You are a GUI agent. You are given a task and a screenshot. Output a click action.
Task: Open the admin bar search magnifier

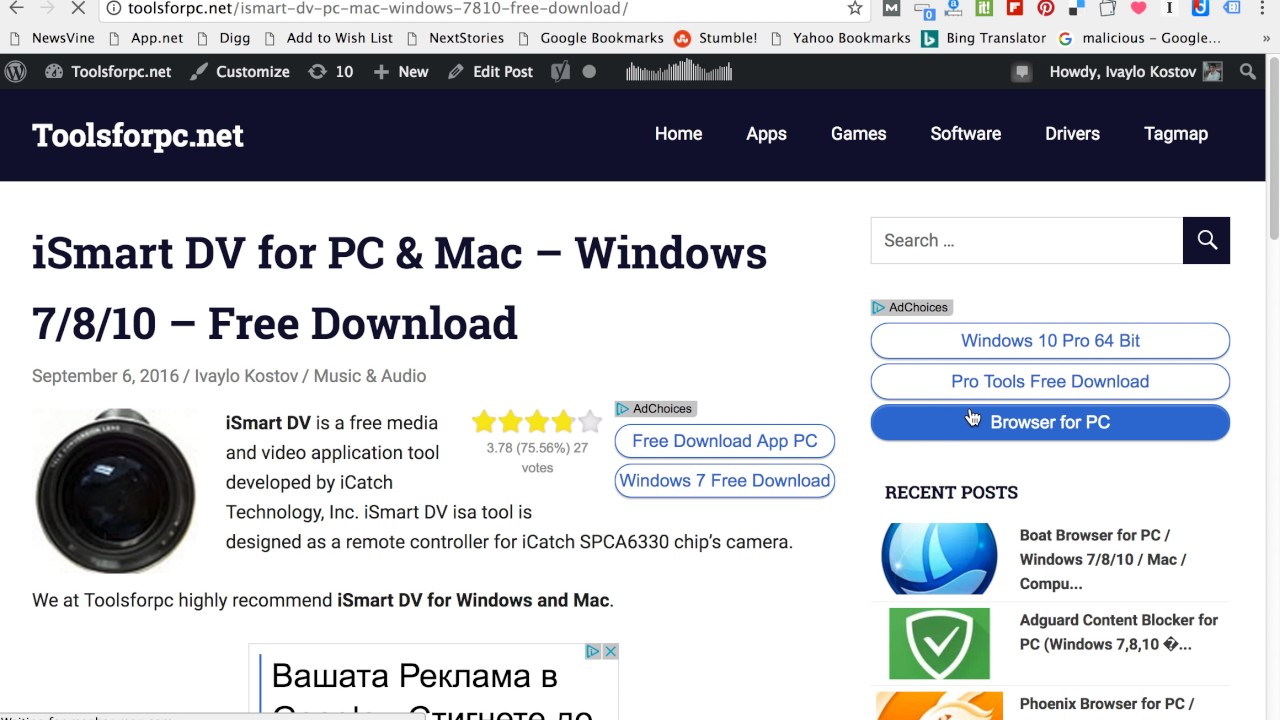pos(1247,72)
